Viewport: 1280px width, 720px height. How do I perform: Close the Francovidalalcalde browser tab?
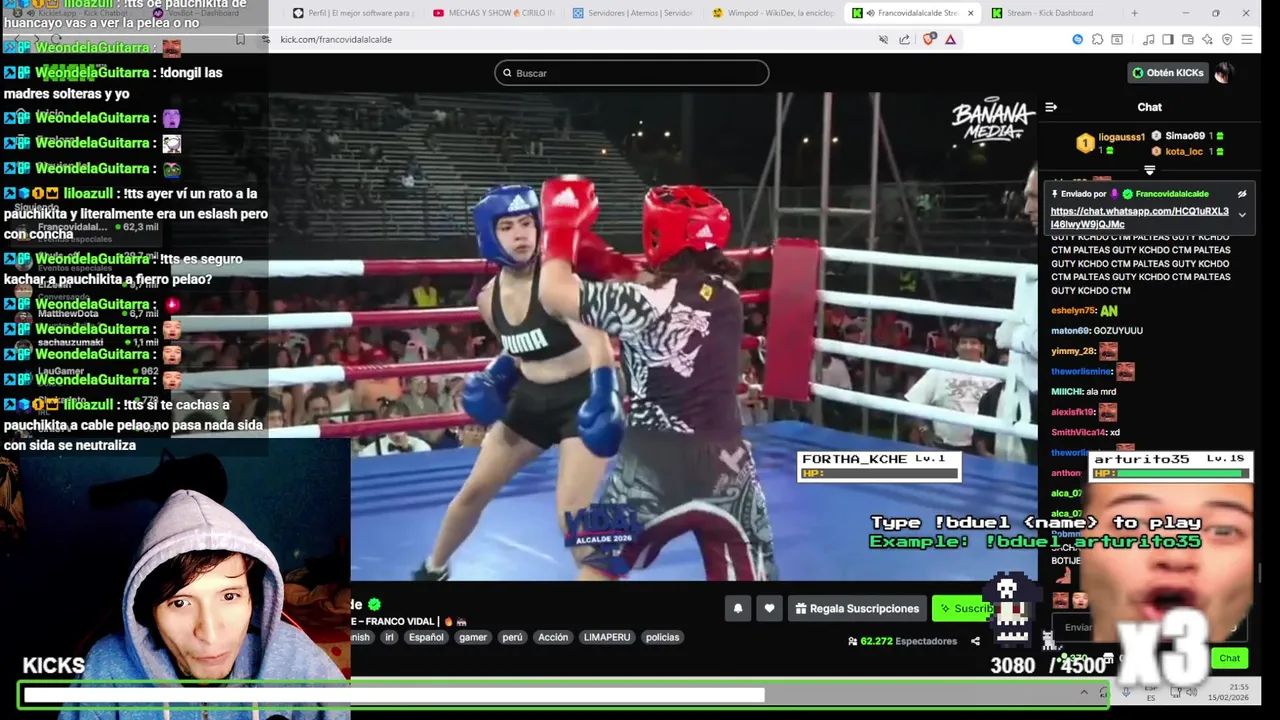(969, 13)
